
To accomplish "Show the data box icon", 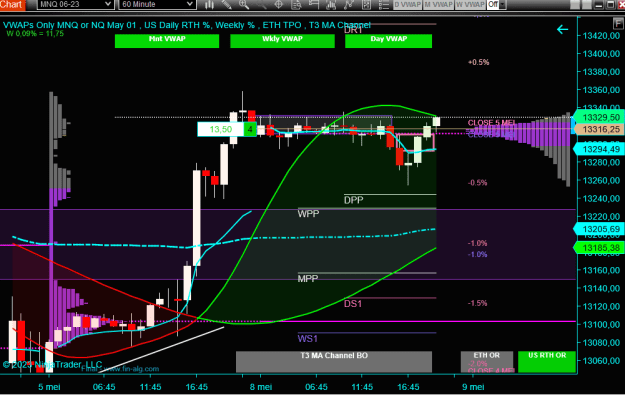I will click(296, 5).
